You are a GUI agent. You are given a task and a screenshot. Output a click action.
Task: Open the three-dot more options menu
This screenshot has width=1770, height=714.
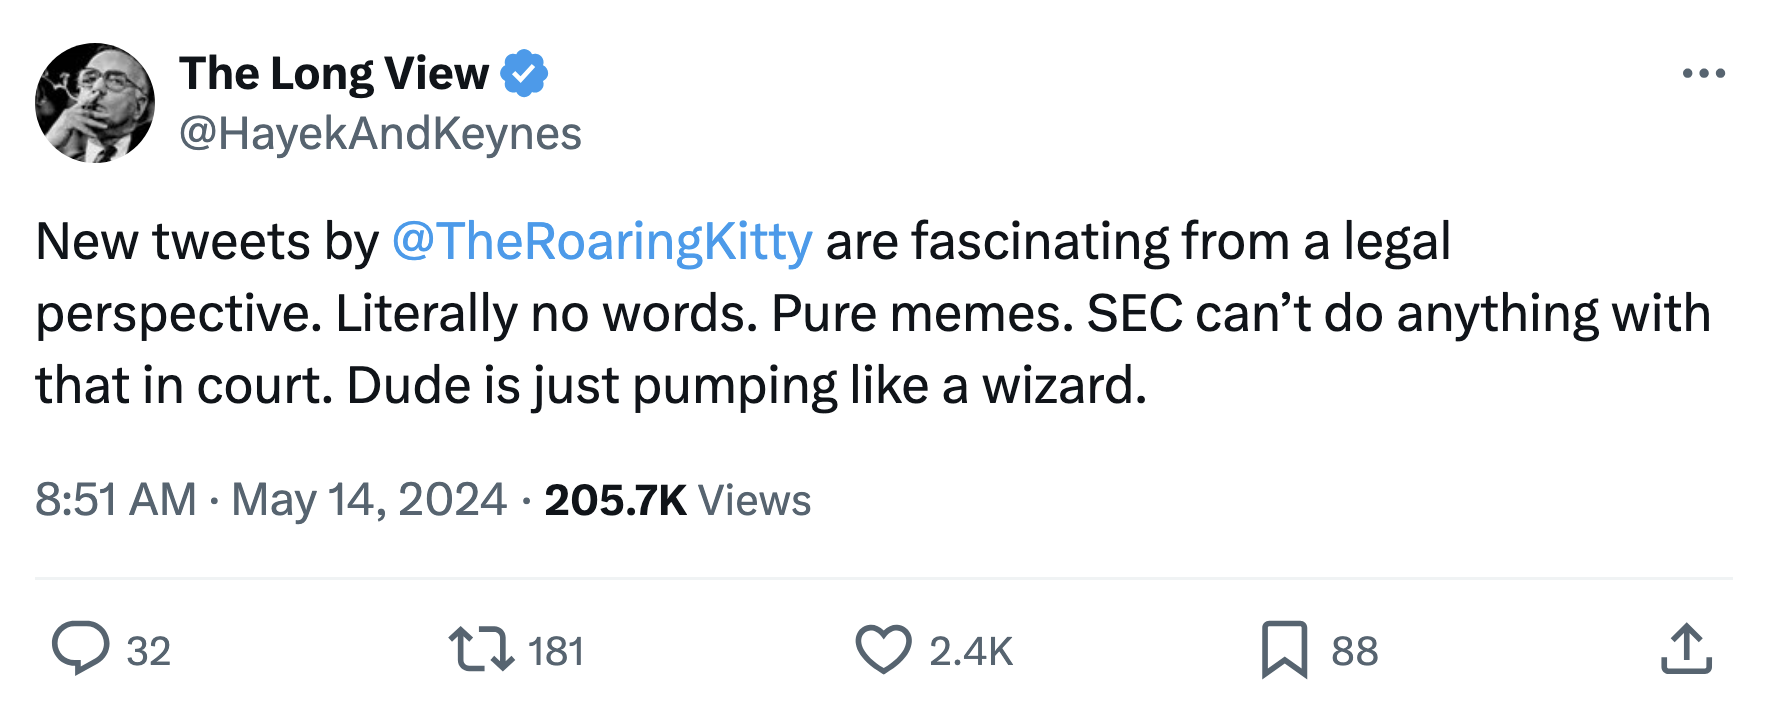click(x=1703, y=74)
